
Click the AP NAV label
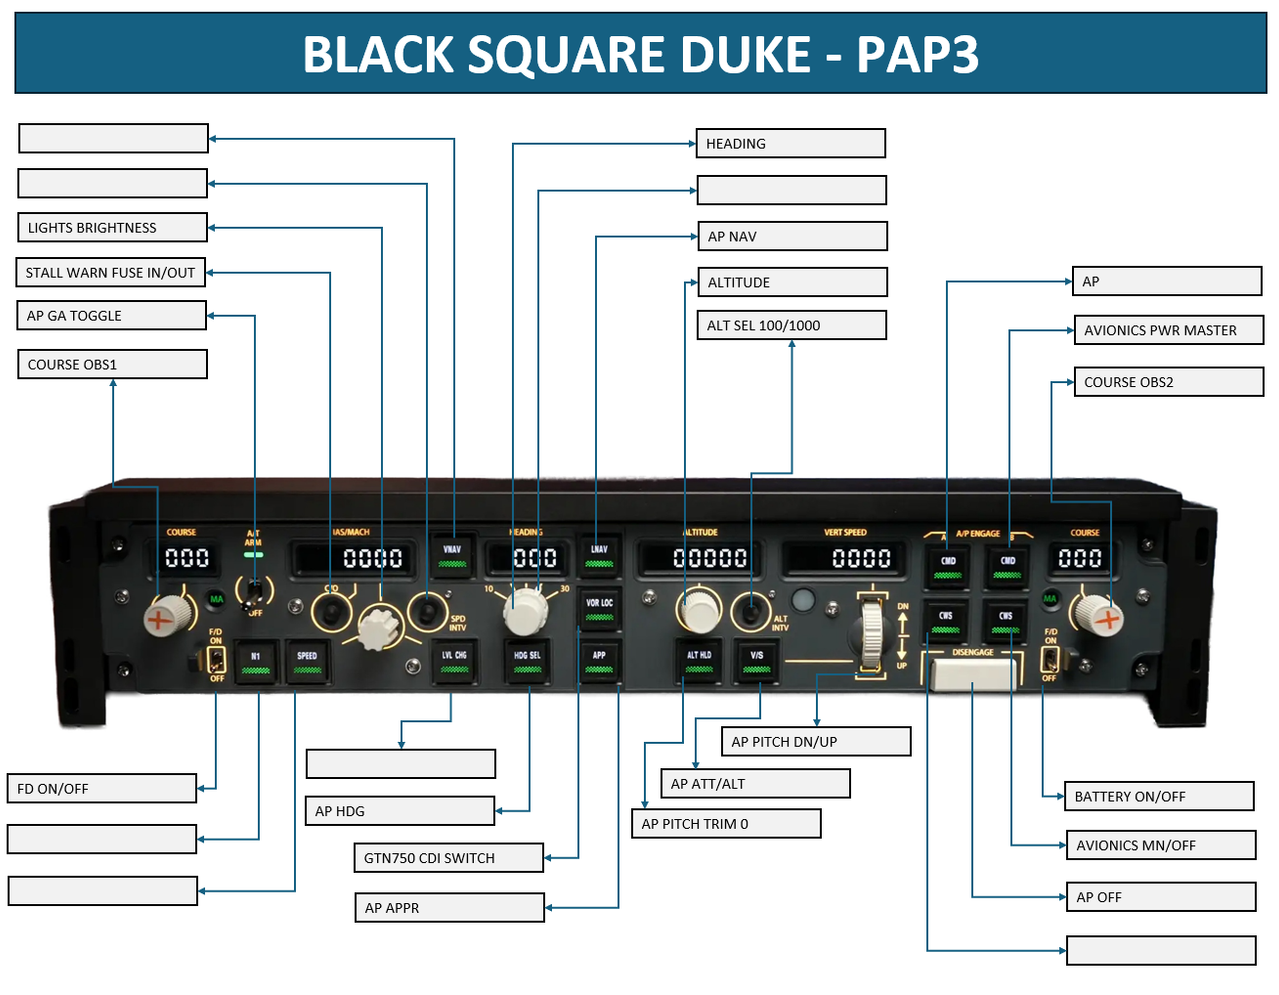(x=793, y=236)
